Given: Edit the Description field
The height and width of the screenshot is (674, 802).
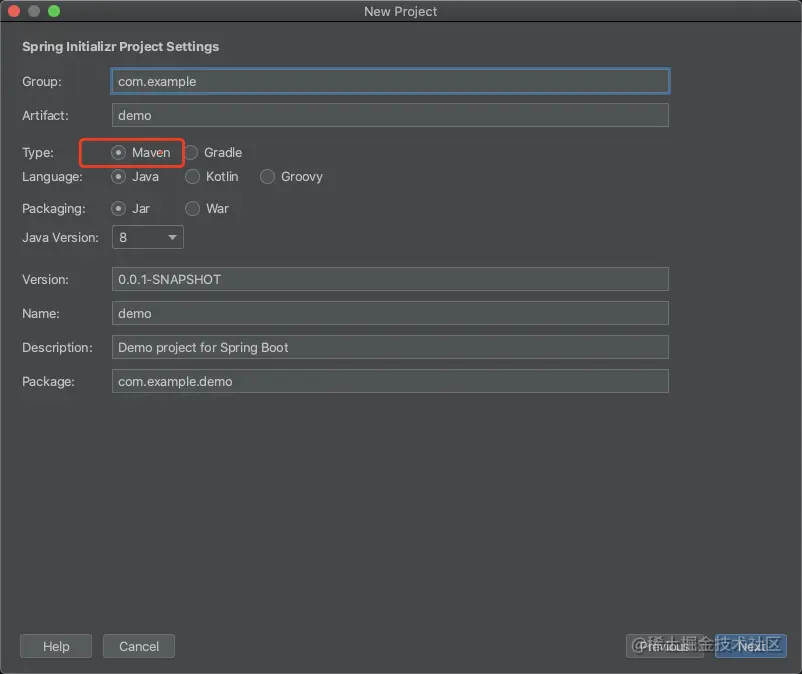Looking at the screenshot, I should click(390, 347).
